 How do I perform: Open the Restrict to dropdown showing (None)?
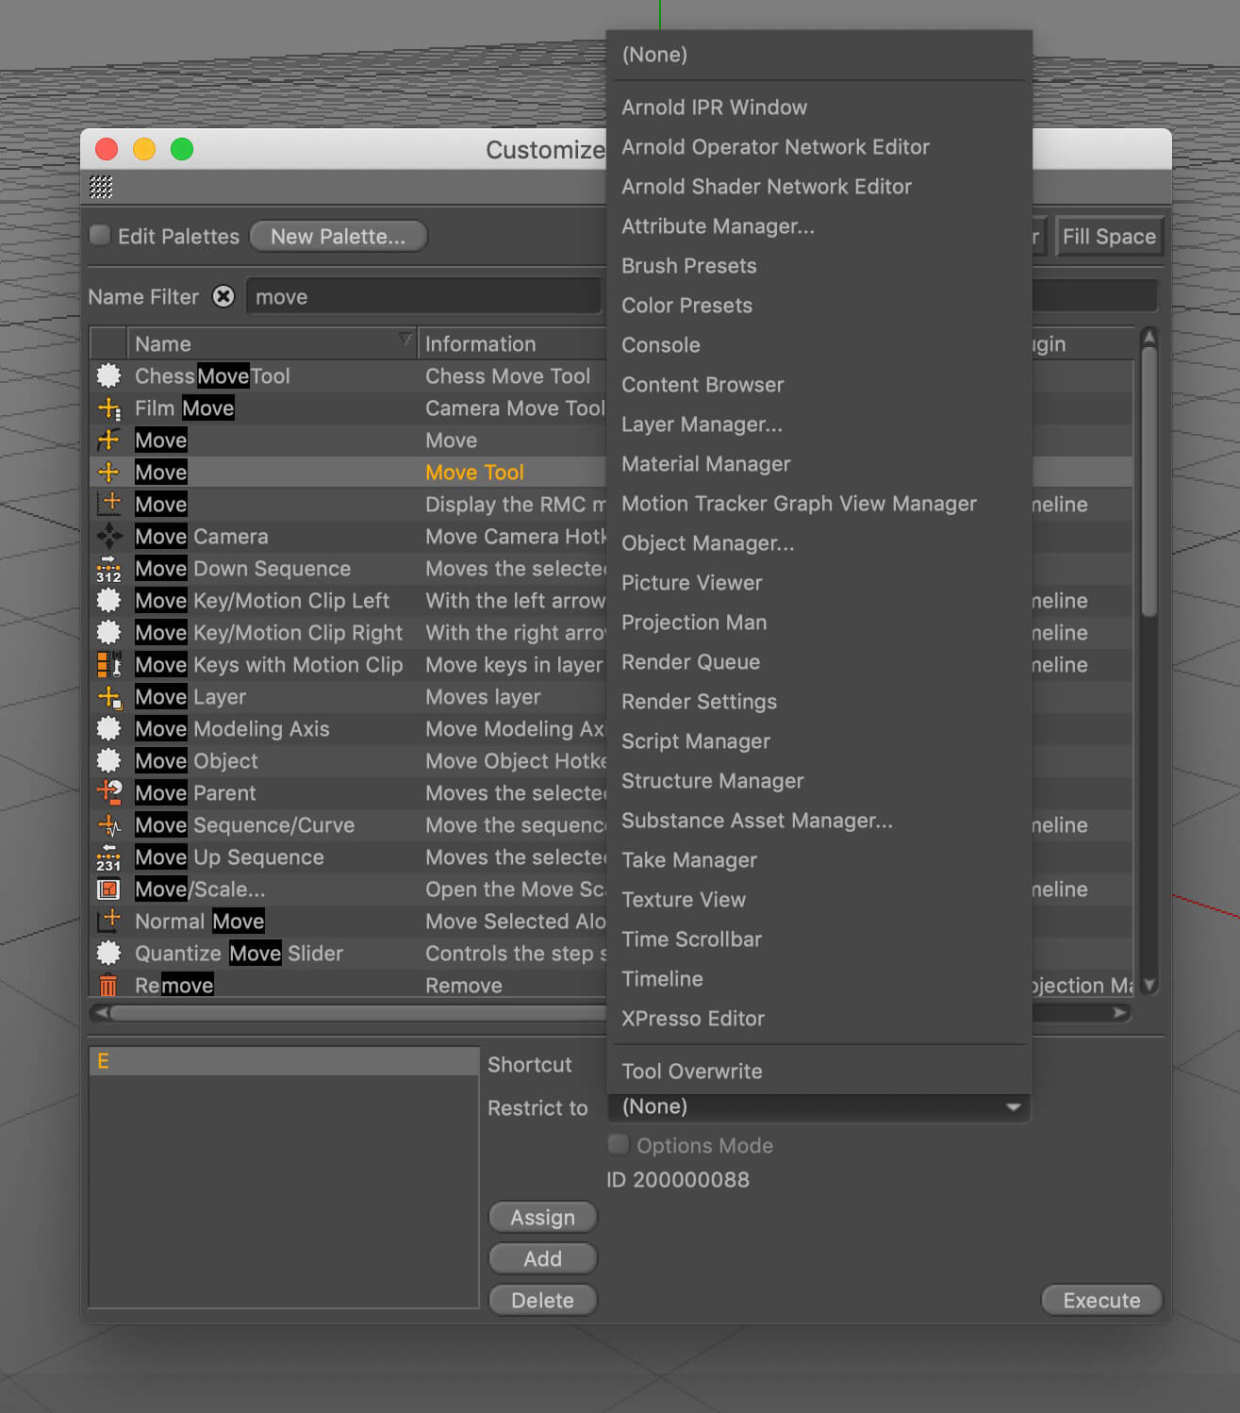(819, 1107)
